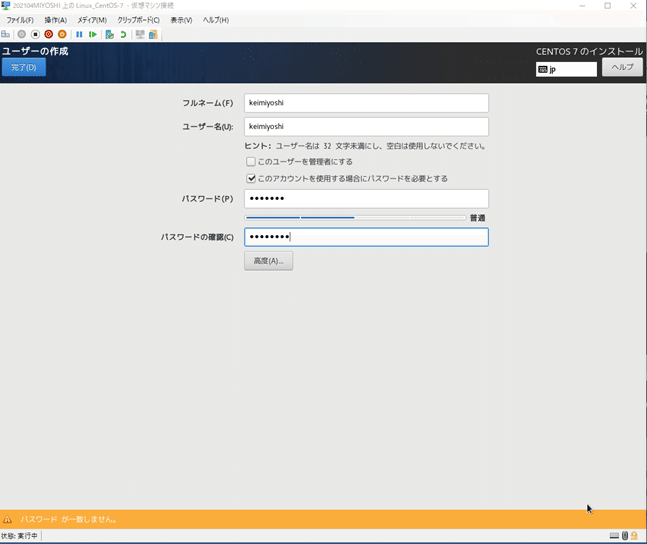Viewport: 647px width, 544px height.
Task: Click the mouse icon in the status bar
Action: tap(625, 536)
